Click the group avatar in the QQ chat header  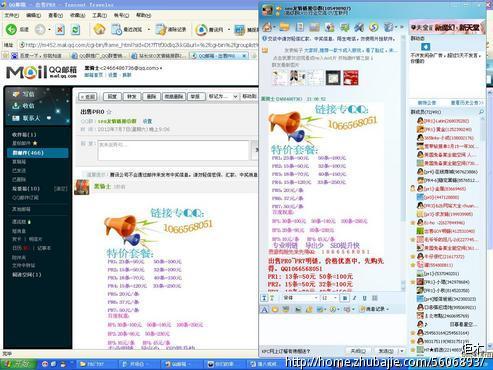(x=268, y=10)
